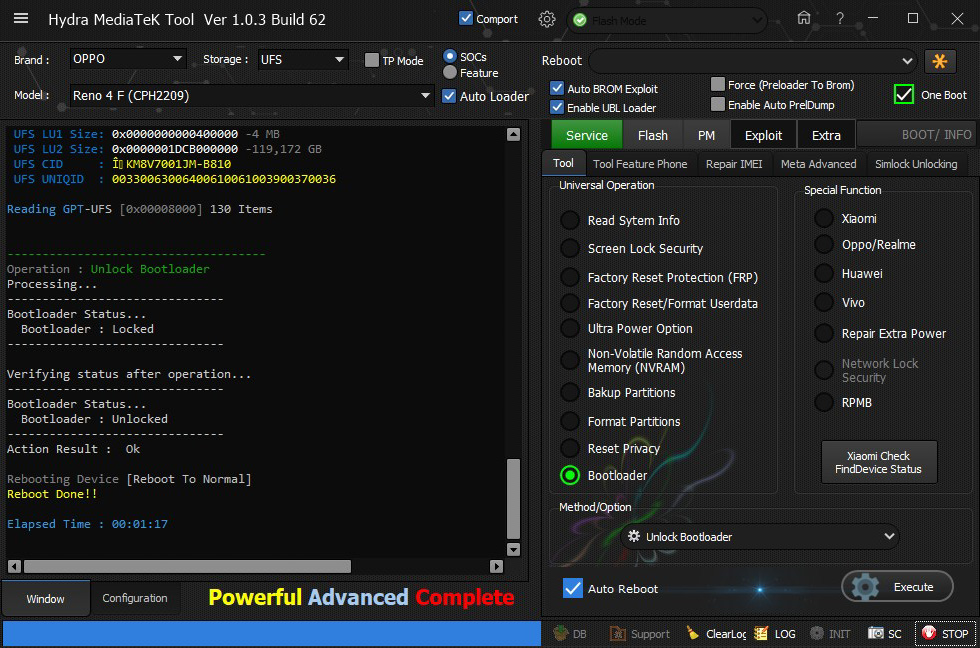Viewport: 980px width, 648px height.
Task: Click the orange asterisk reboot button
Action: (x=940, y=61)
